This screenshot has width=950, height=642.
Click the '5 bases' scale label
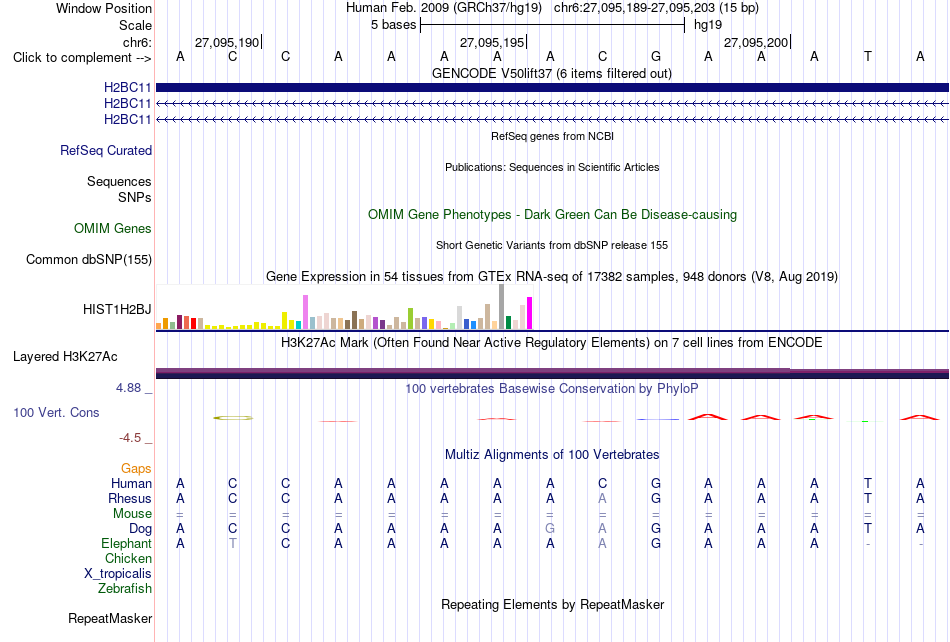(394, 25)
